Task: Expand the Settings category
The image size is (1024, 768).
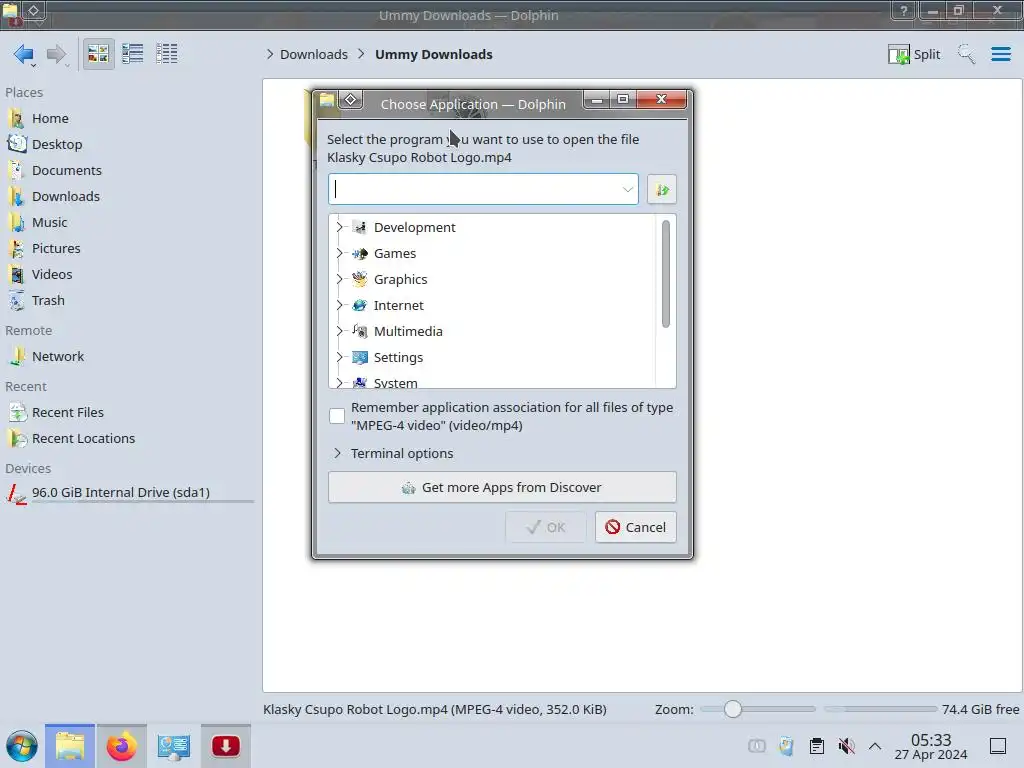Action: 339,358
